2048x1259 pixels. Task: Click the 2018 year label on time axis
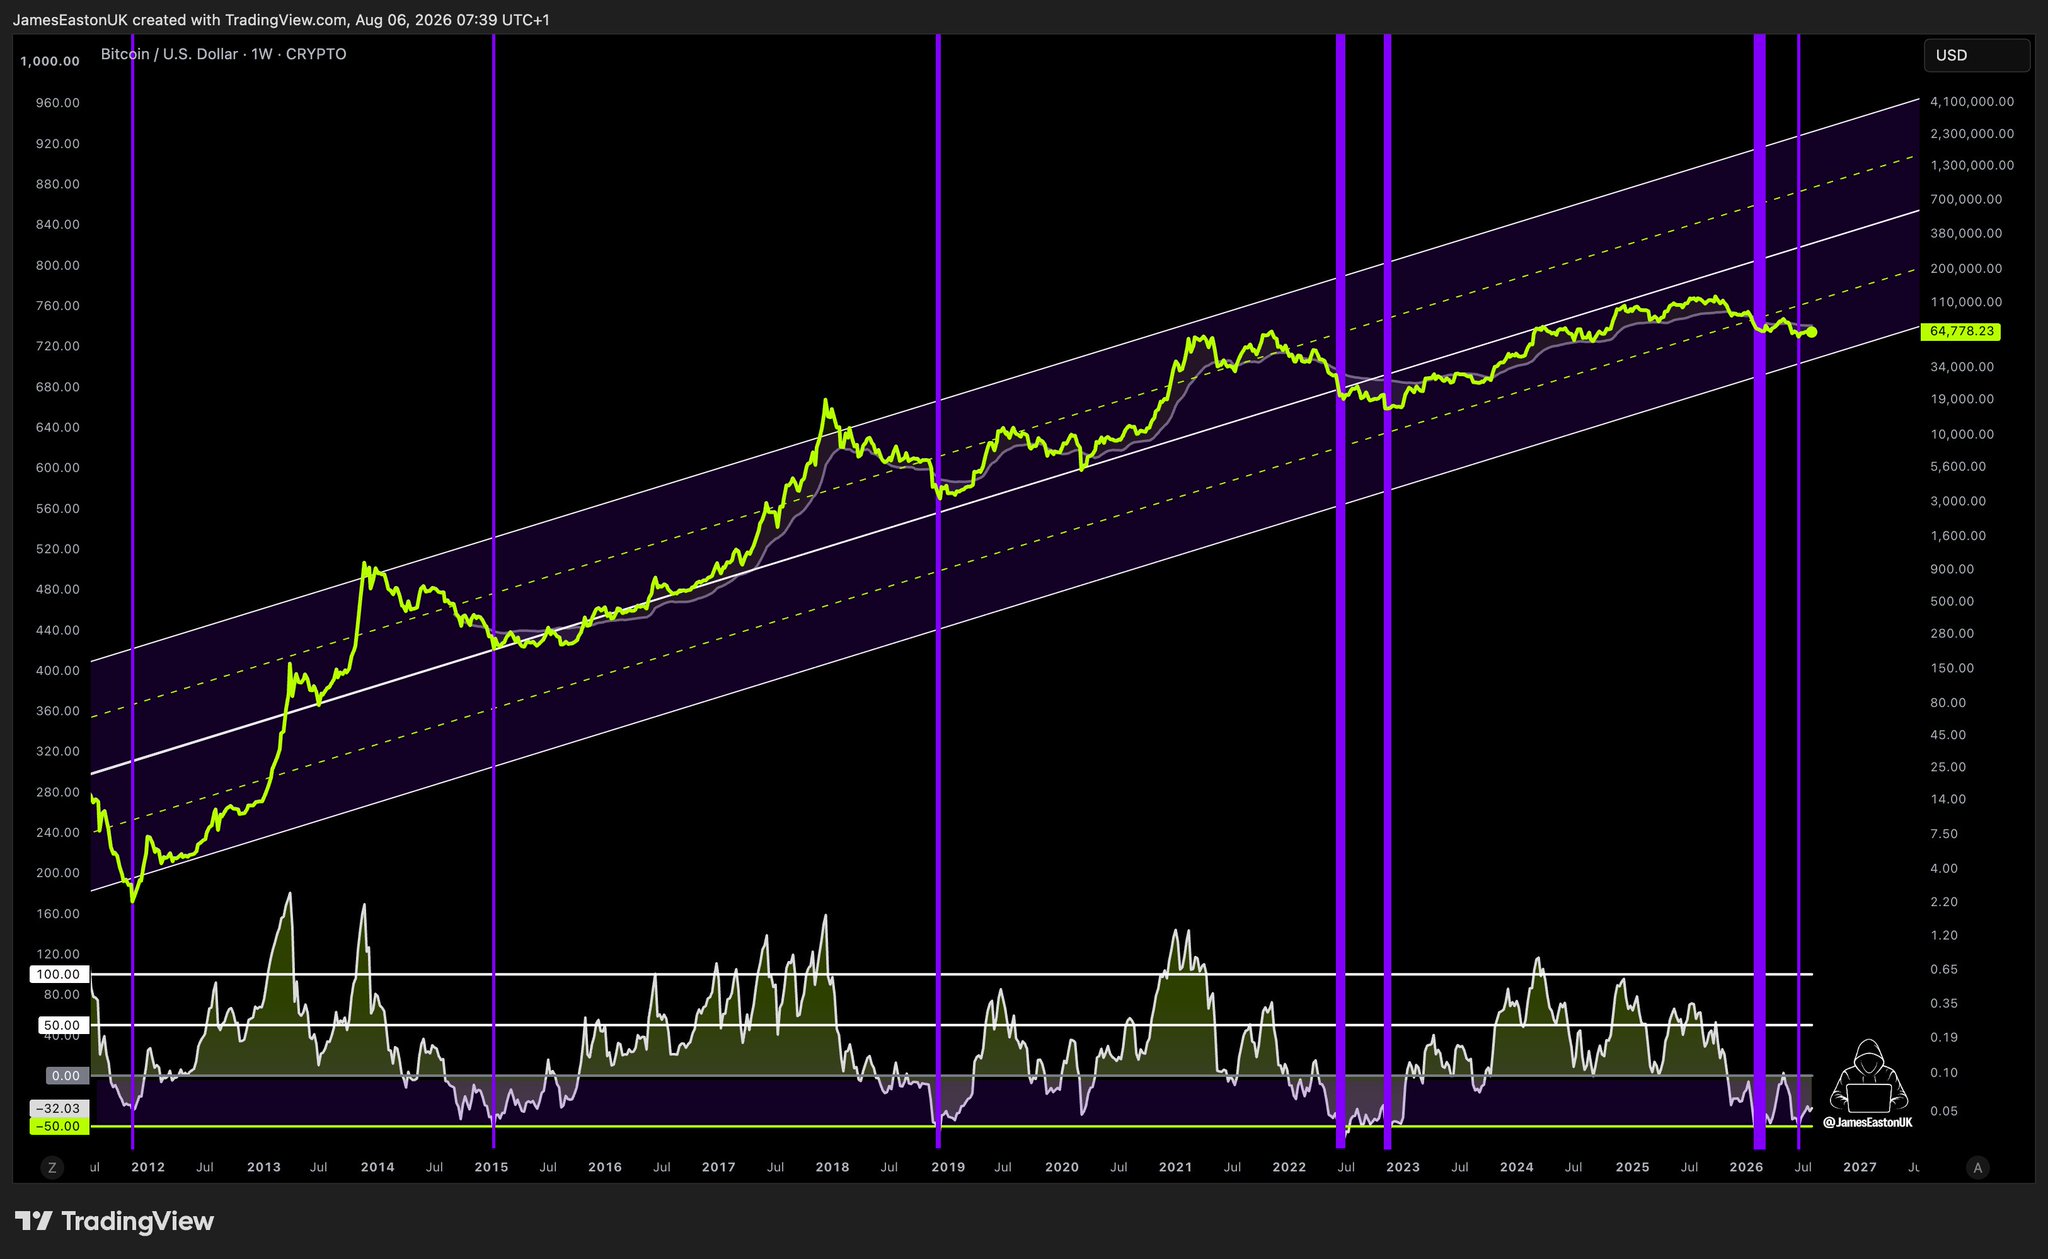click(833, 1167)
